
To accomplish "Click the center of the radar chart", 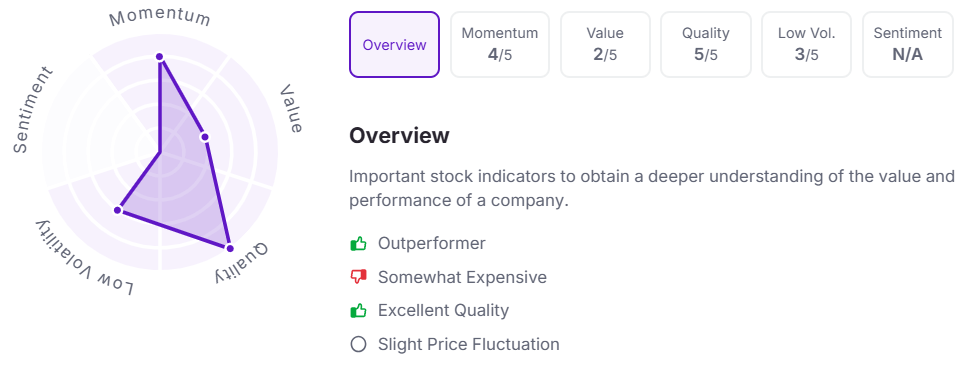I will point(160,152).
